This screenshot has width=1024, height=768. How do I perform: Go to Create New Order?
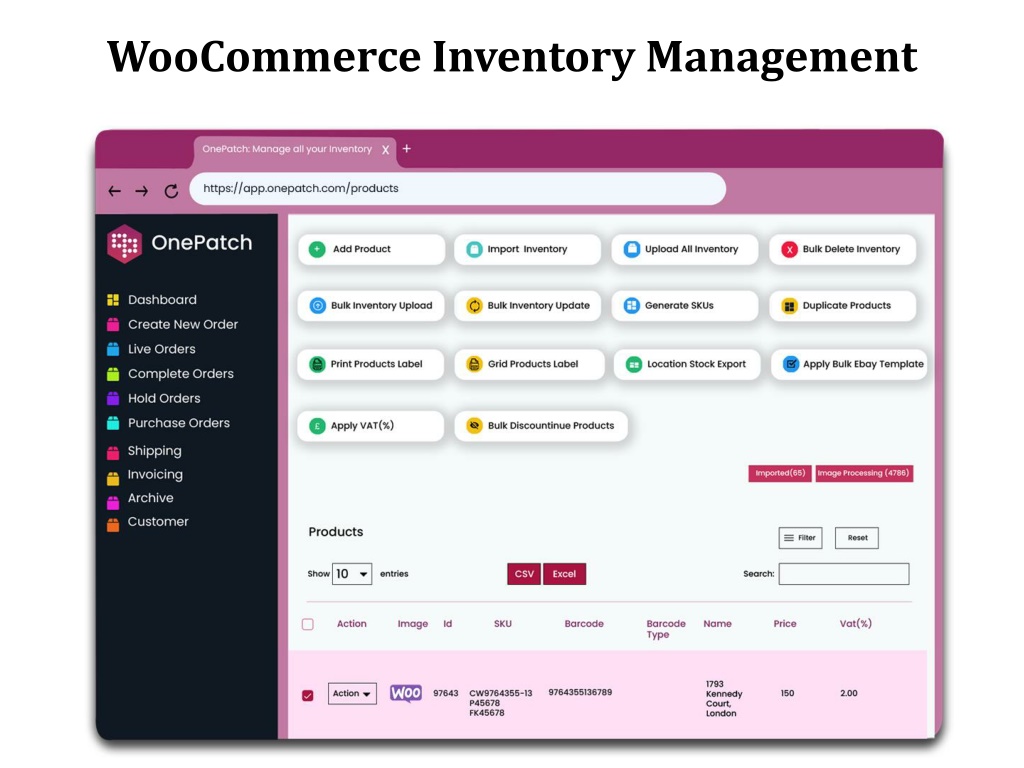pyautogui.click(x=183, y=325)
